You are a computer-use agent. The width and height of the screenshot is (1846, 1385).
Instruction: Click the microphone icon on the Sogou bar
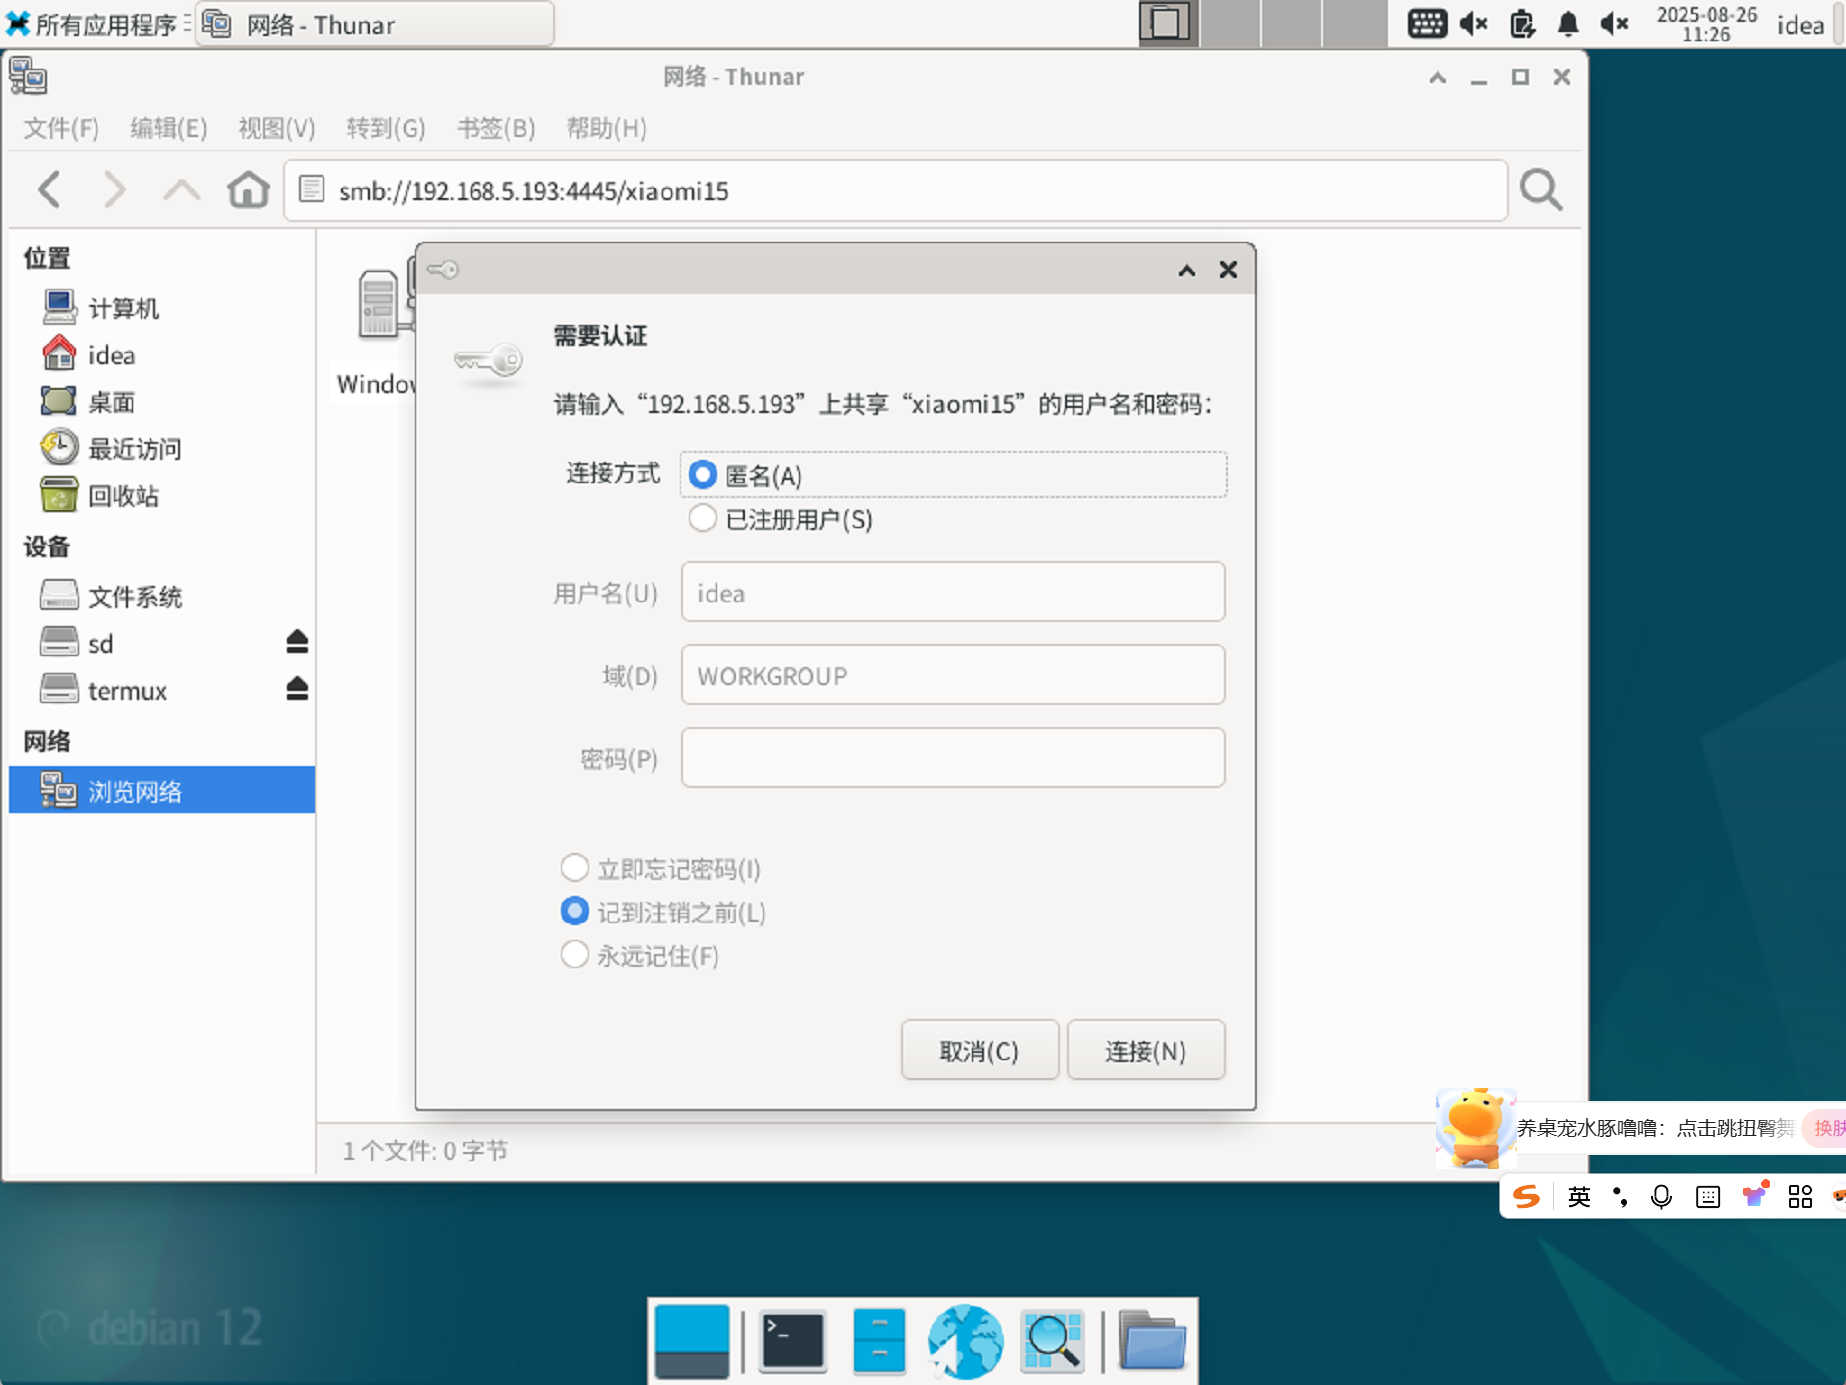[x=1660, y=1196]
